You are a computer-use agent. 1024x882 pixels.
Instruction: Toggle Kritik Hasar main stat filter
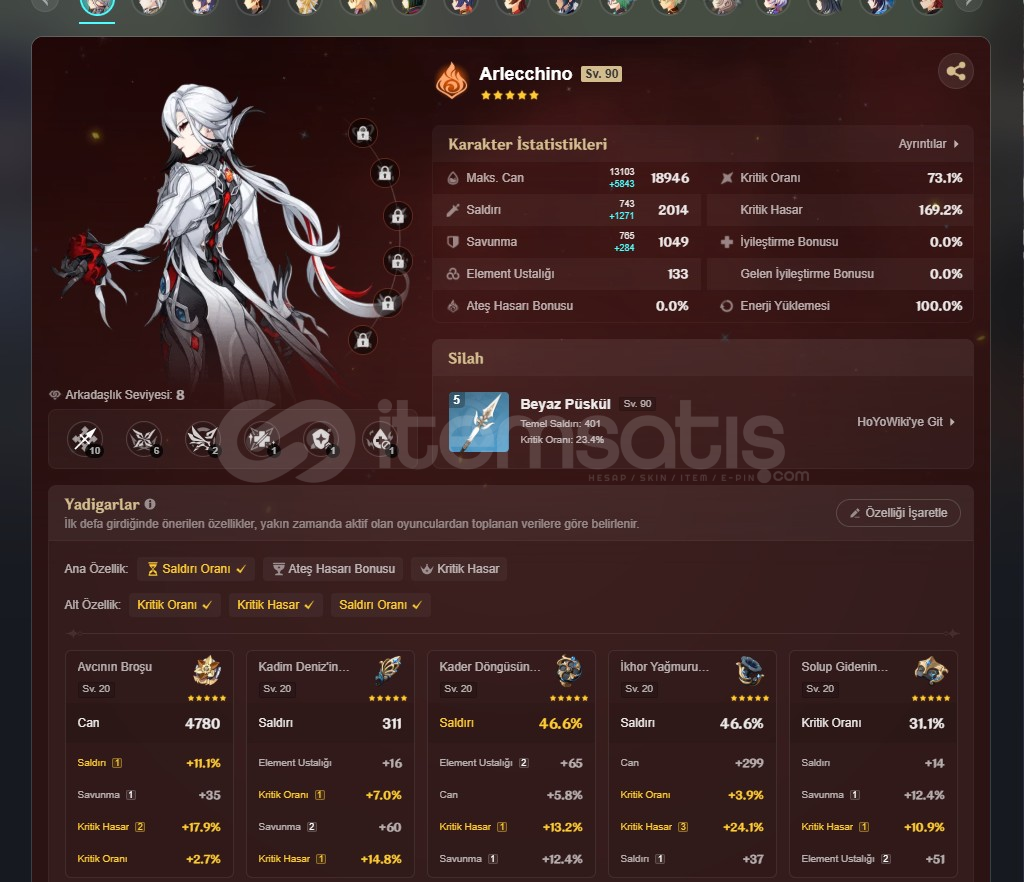pos(460,569)
